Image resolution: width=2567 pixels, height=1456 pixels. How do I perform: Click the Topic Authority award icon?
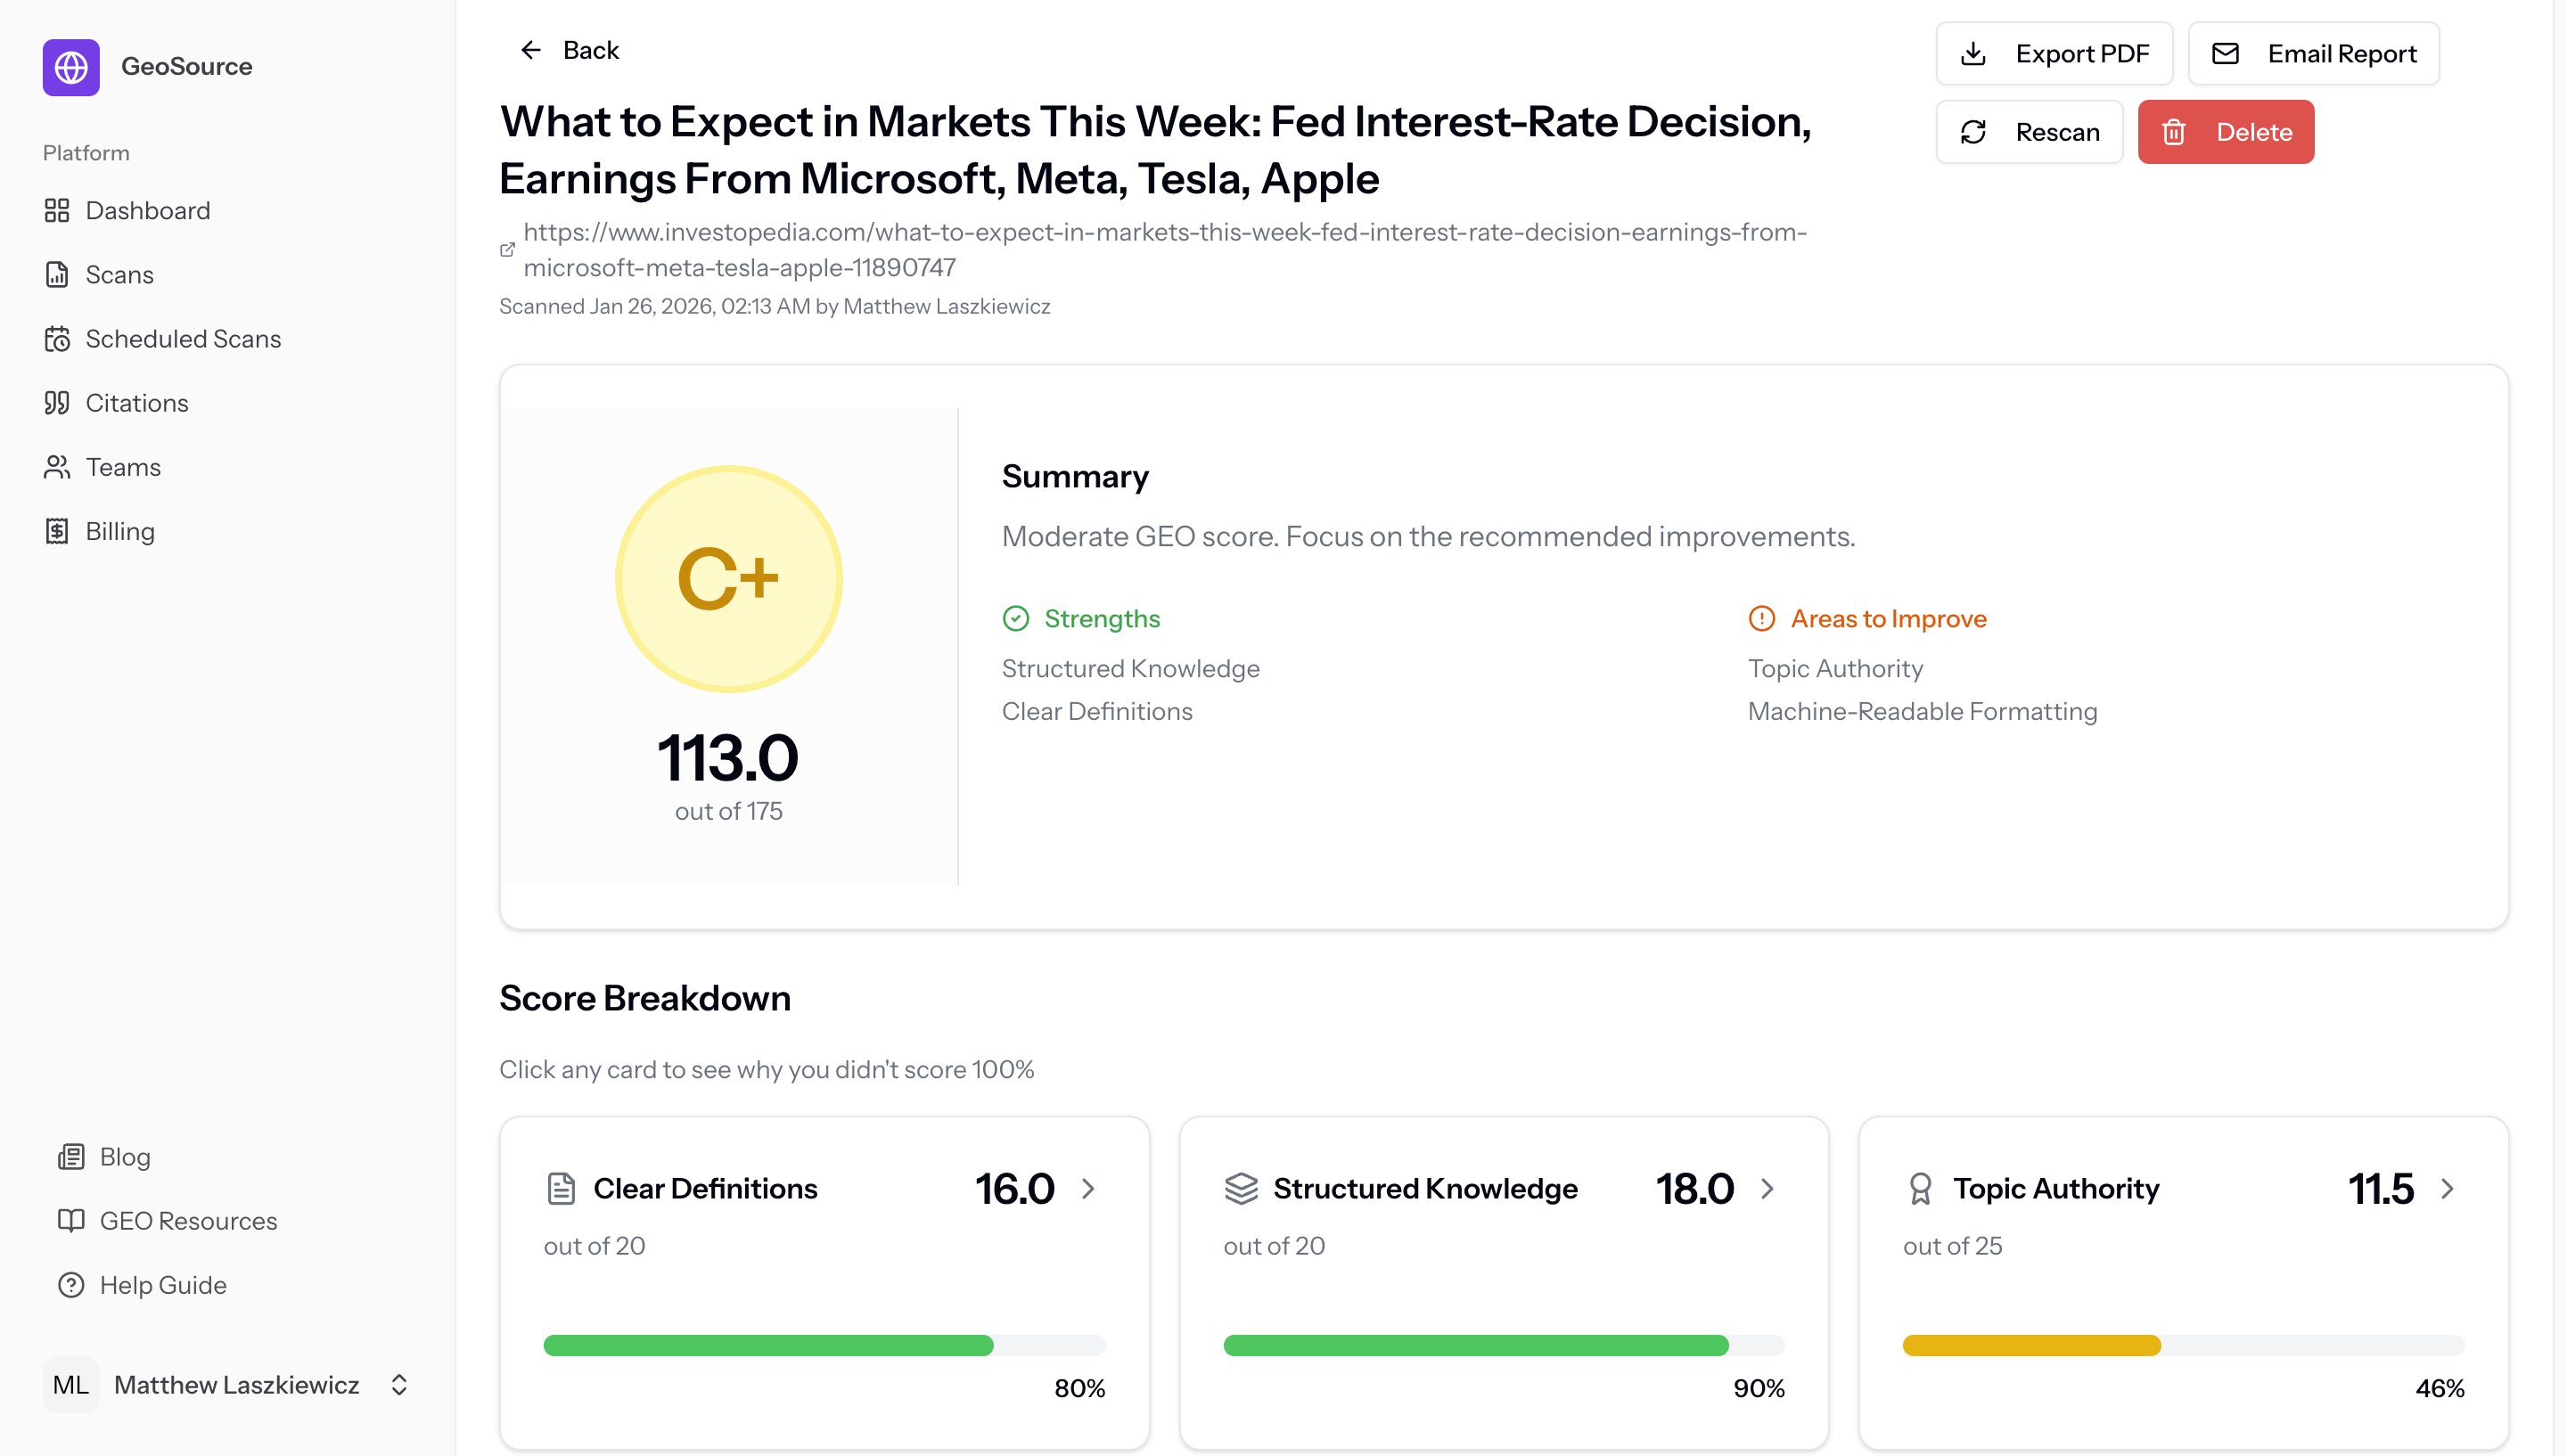1922,1189
